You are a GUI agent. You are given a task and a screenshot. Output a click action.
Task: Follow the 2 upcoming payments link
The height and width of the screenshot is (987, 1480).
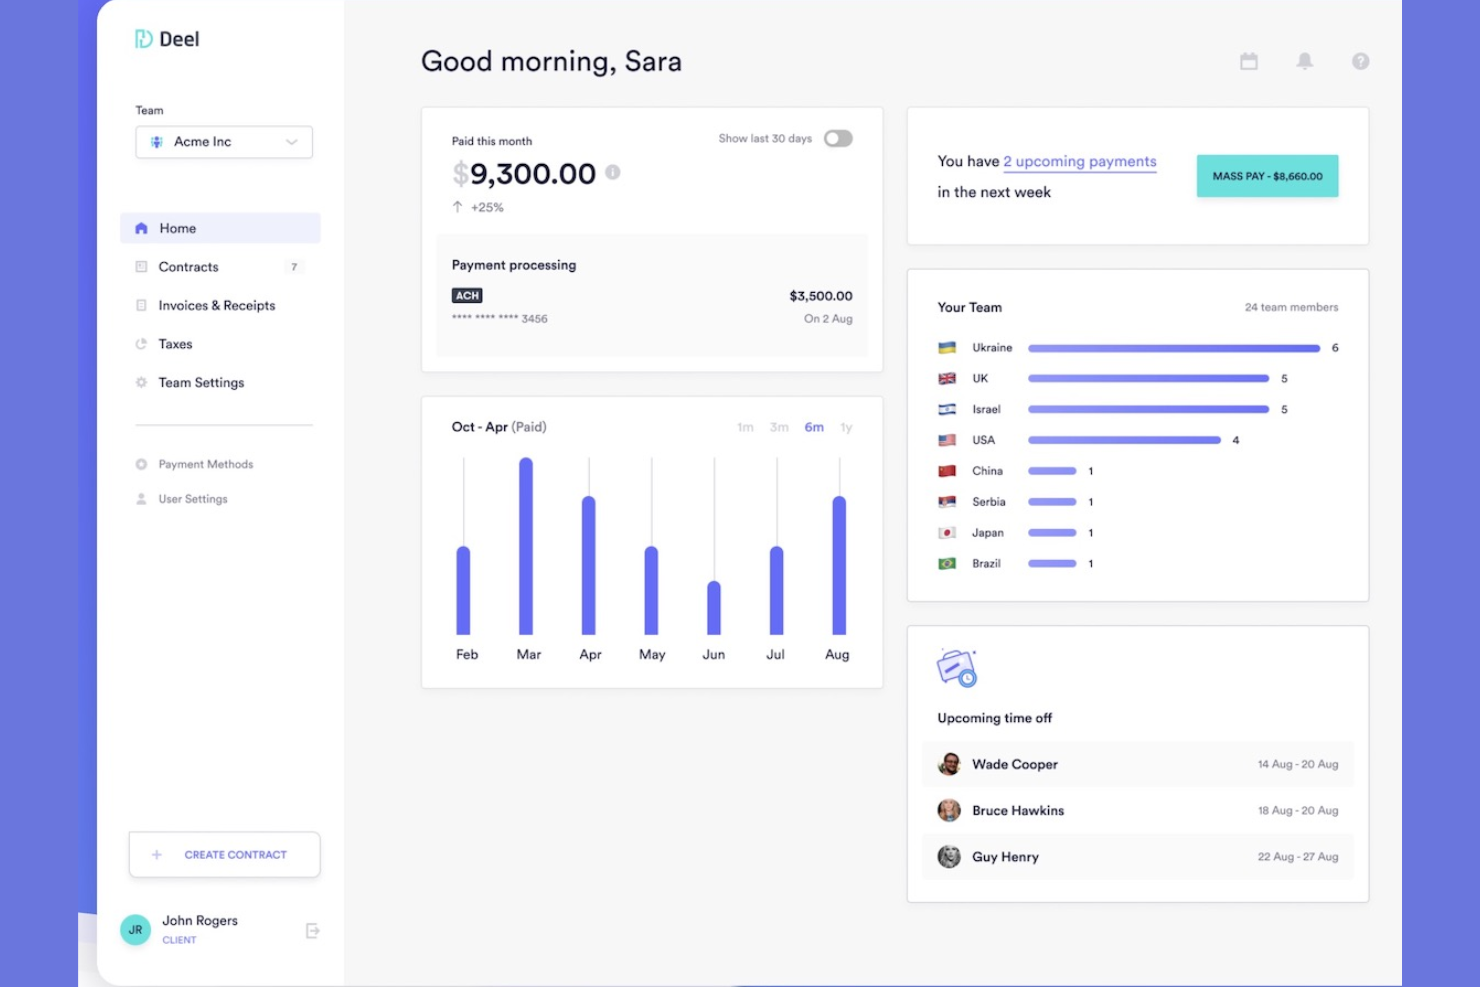(x=1080, y=162)
